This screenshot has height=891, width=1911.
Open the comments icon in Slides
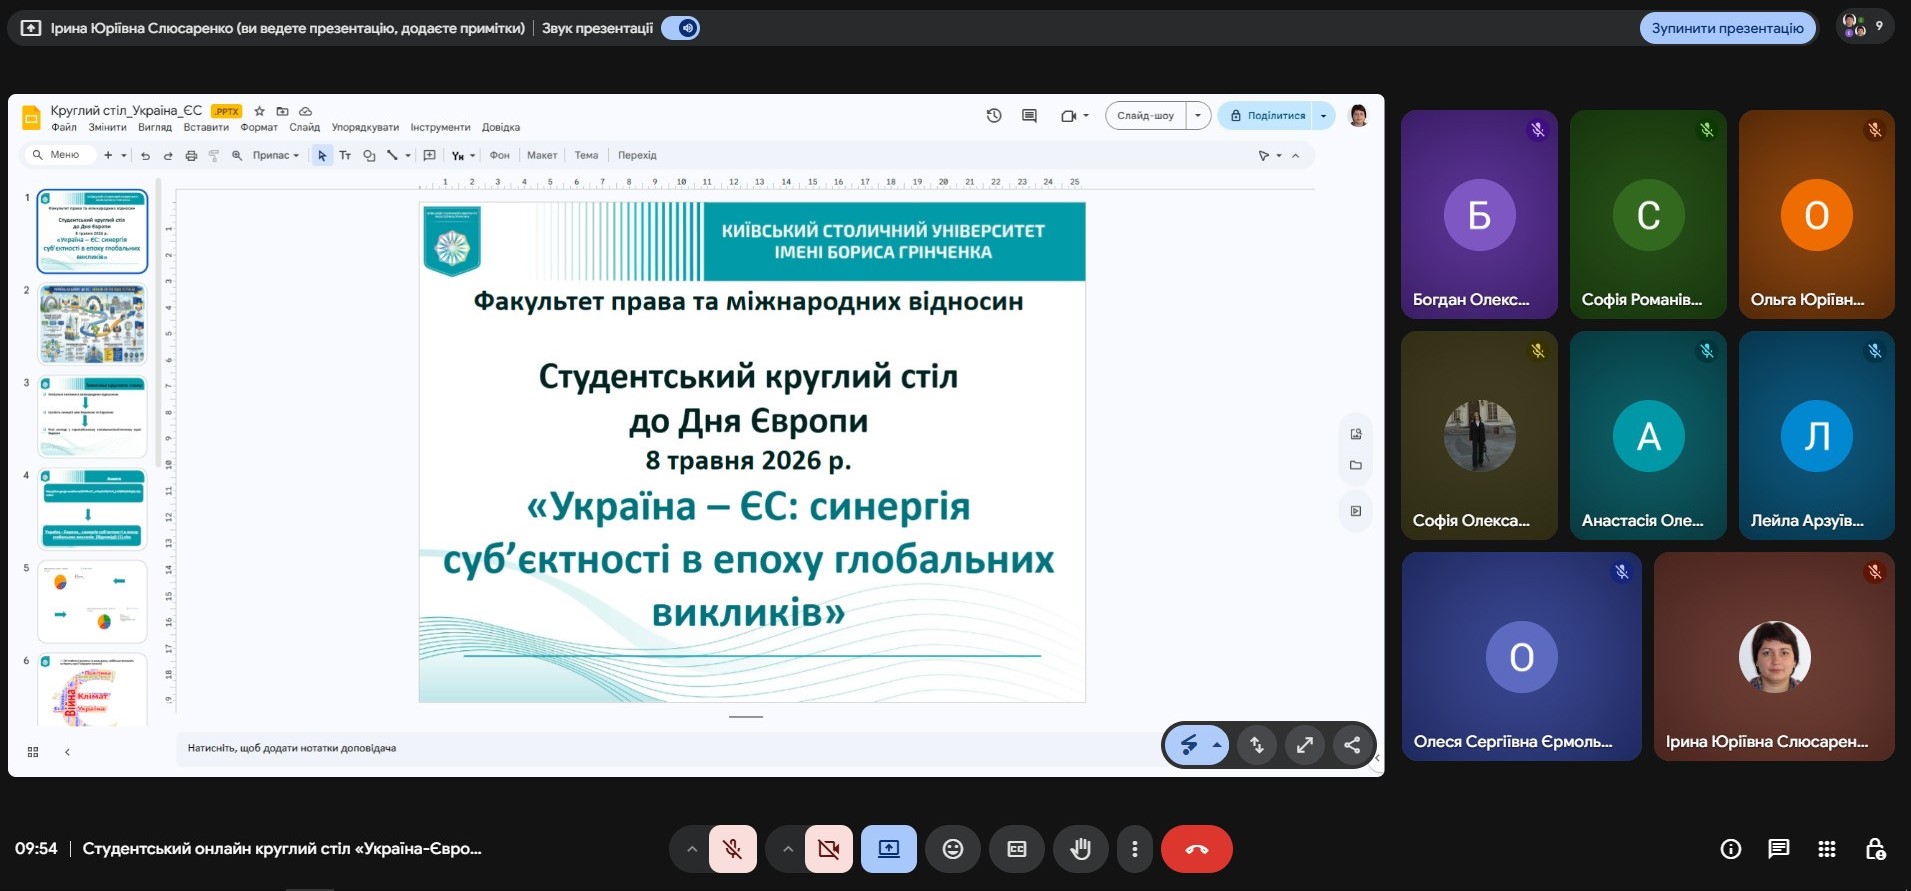(x=1029, y=116)
